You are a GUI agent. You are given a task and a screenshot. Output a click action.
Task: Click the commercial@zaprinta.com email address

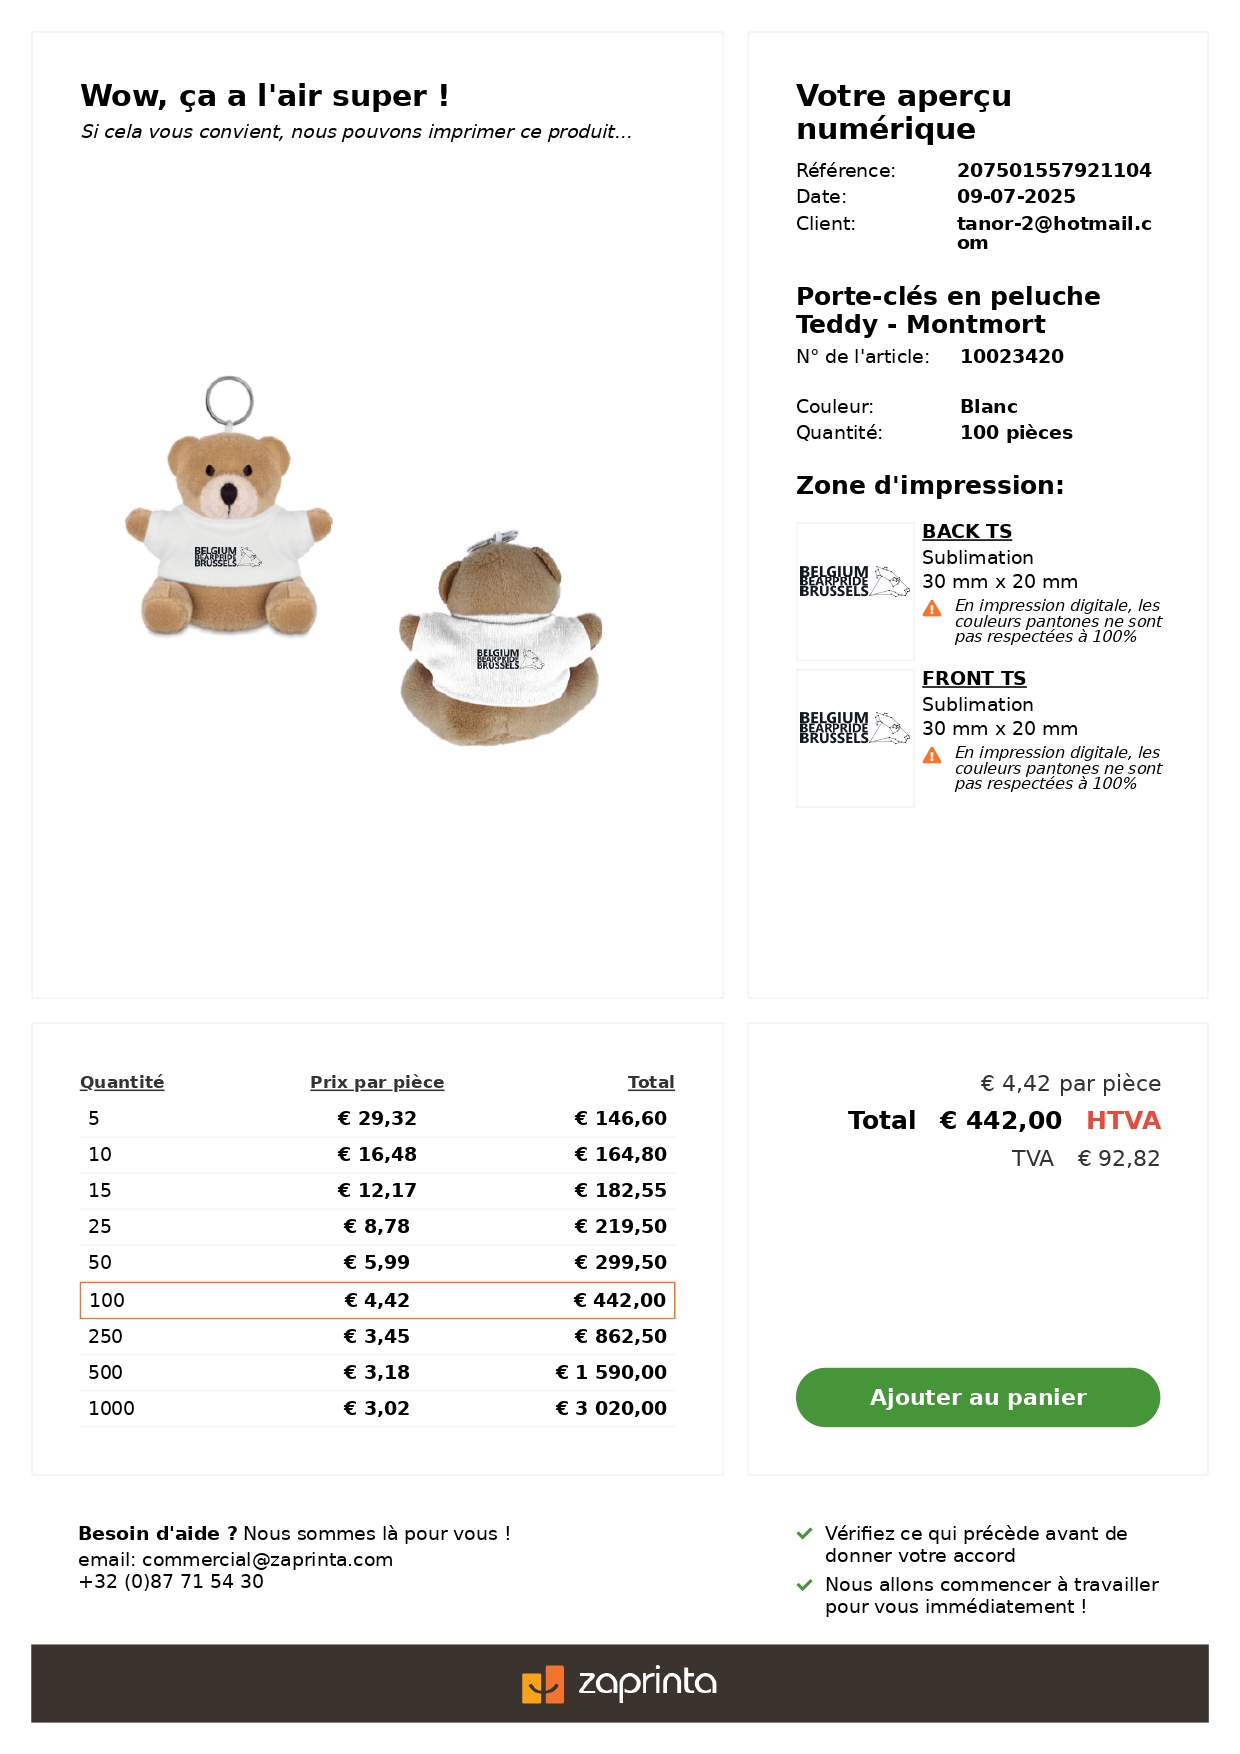coord(268,1559)
